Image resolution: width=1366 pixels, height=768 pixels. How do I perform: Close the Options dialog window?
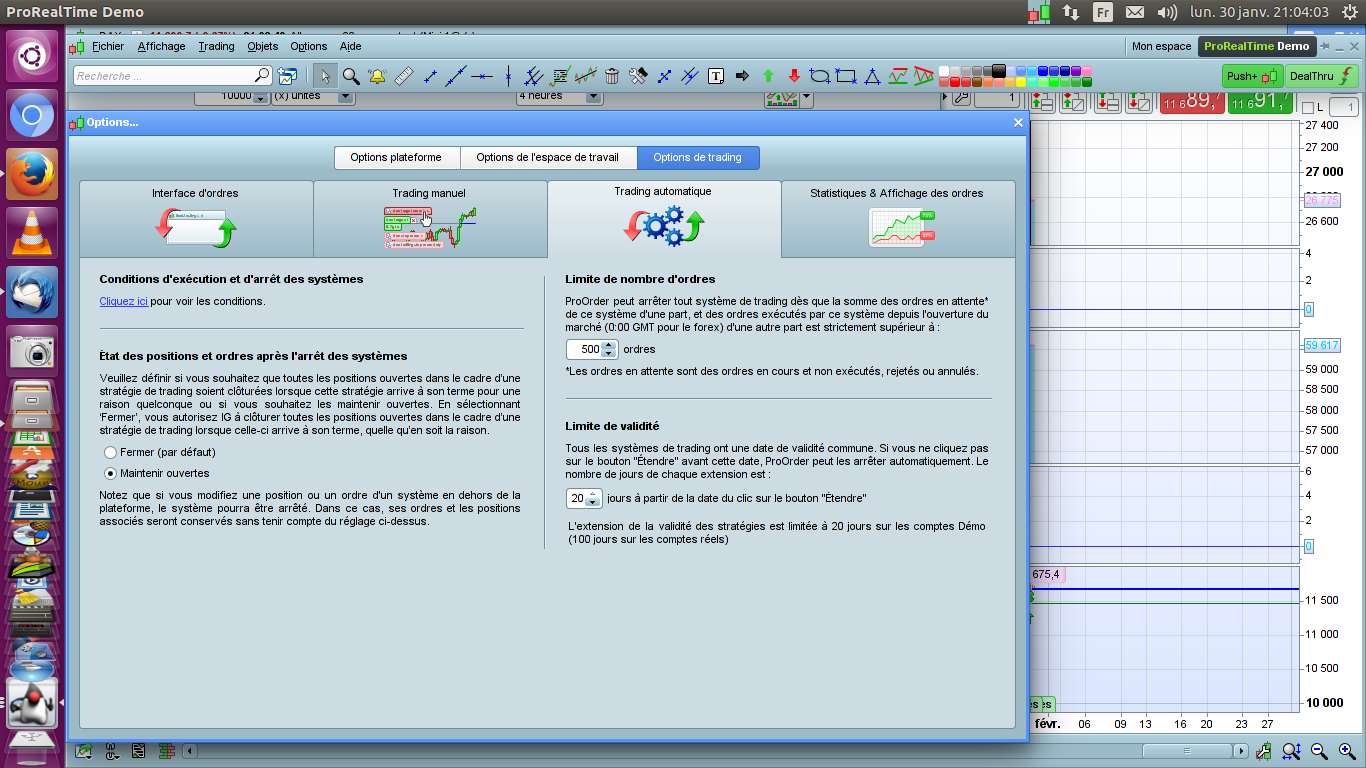tap(1018, 122)
